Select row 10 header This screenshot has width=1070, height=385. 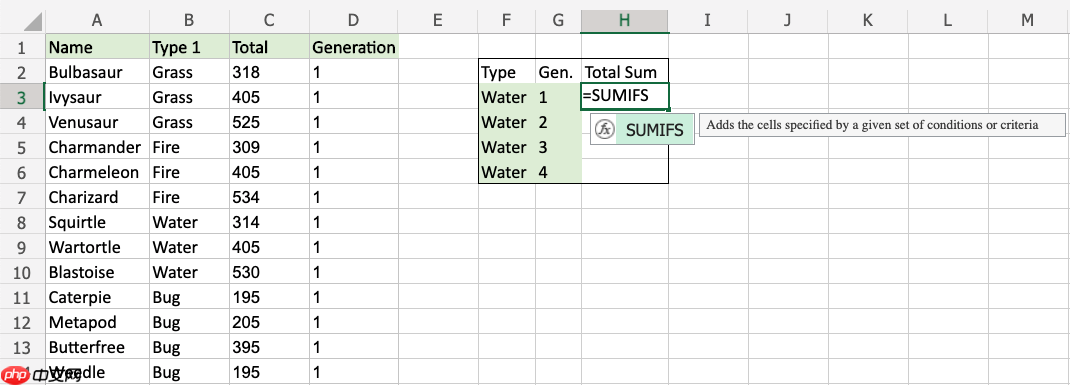(x=22, y=272)
